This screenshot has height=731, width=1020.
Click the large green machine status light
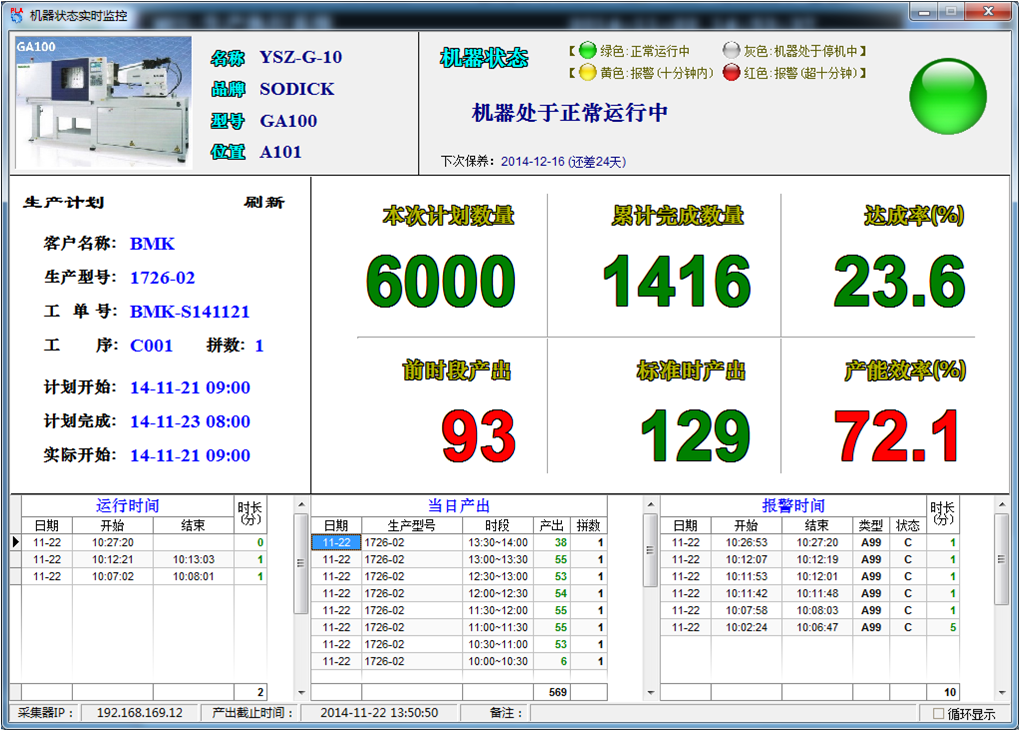pos(946,97)
